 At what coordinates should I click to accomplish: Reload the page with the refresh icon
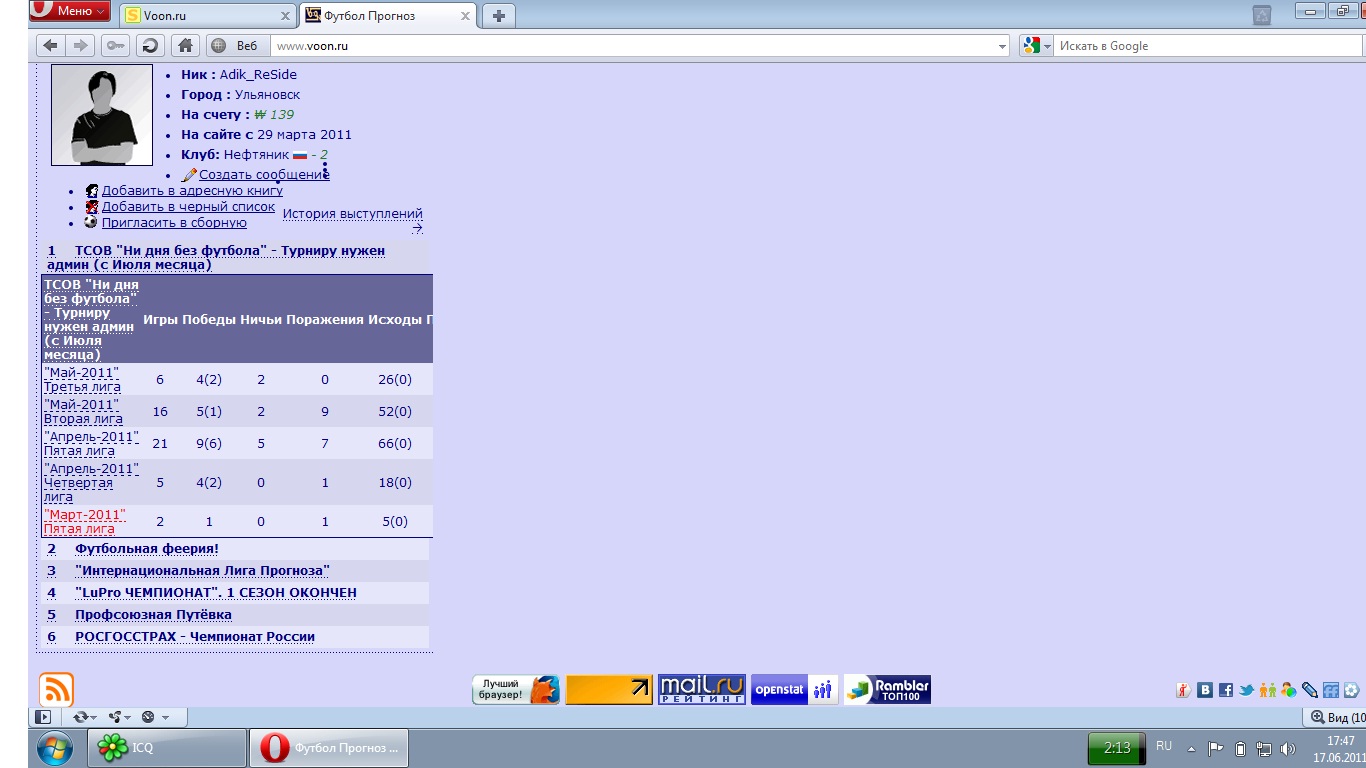click(x=150, y=45)
